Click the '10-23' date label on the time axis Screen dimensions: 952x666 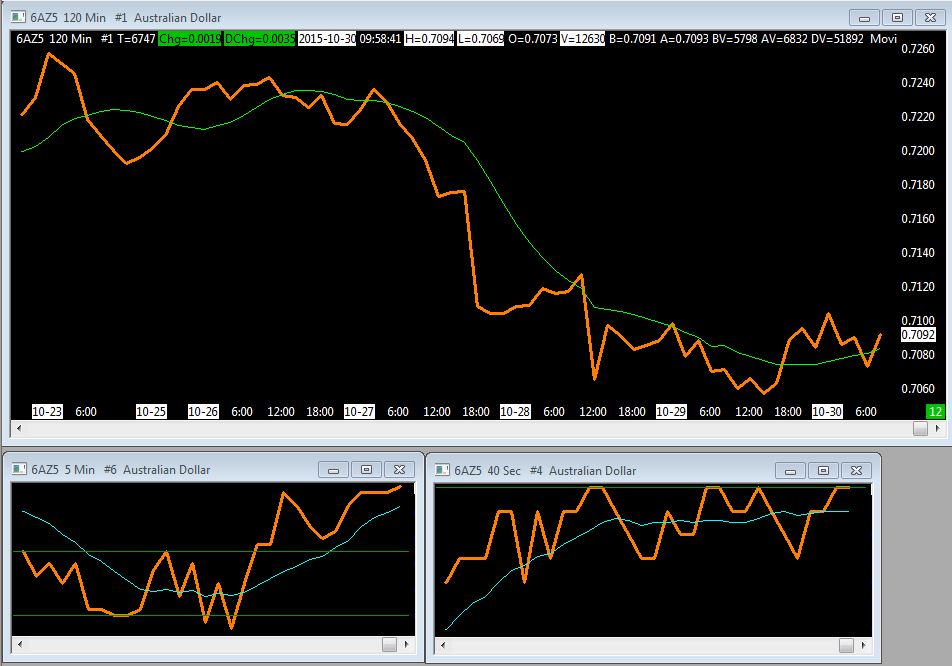point(47,412)
